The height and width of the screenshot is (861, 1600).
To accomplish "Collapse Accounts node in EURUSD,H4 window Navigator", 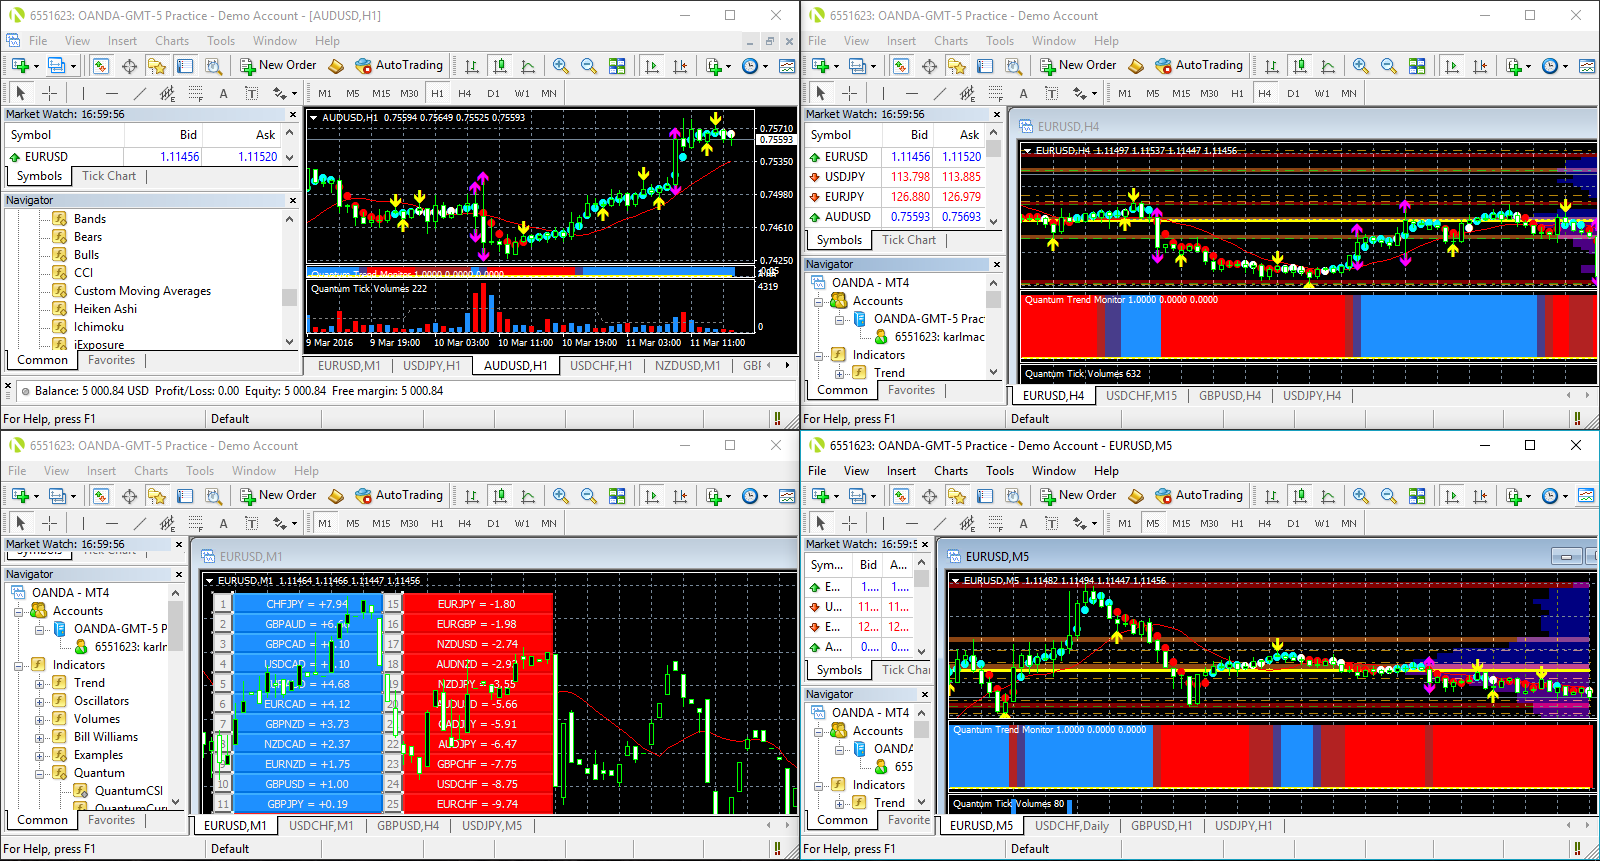I will pyautogui.click(x=818, y=301).
